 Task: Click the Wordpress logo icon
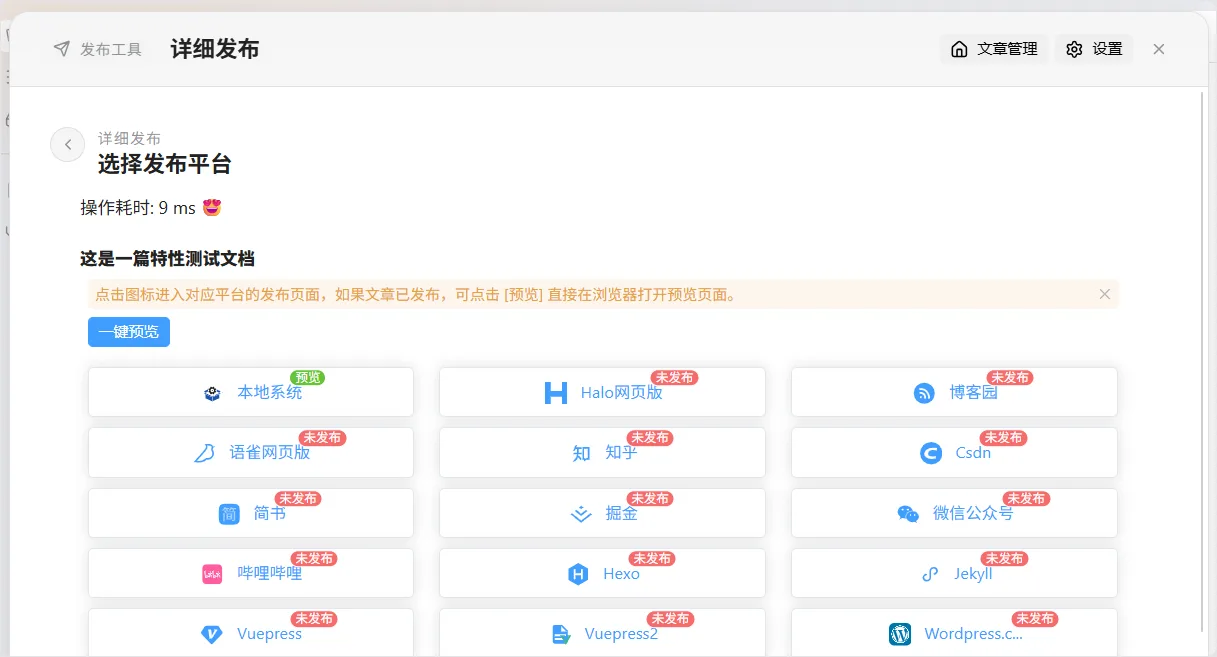pyautogui.click(x=900, y=634)
